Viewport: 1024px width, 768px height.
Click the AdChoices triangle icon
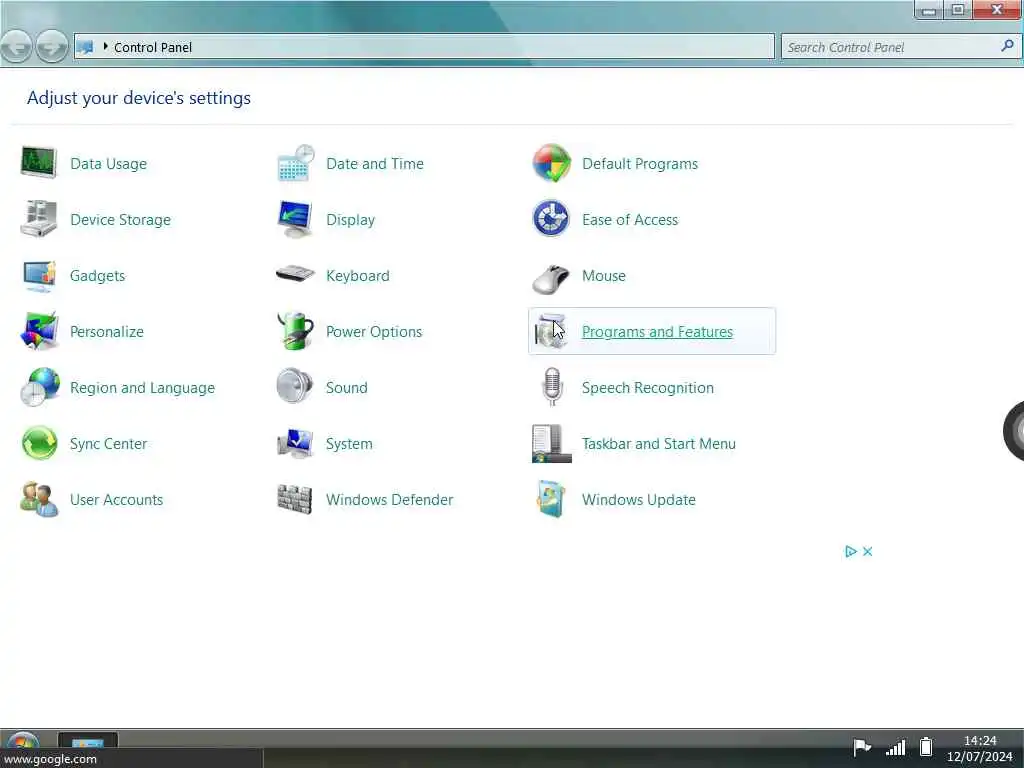(x=850, y=551)
